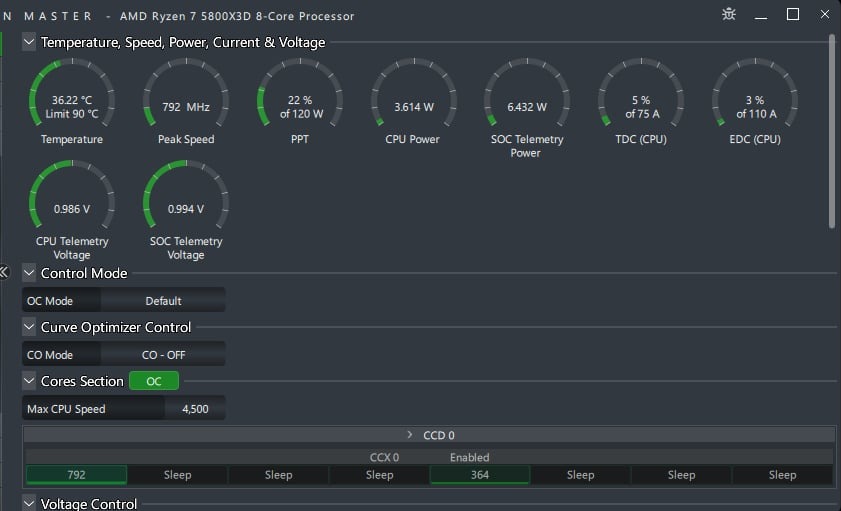
Task: Select the first core showing 792
Action: coord(76,475)
